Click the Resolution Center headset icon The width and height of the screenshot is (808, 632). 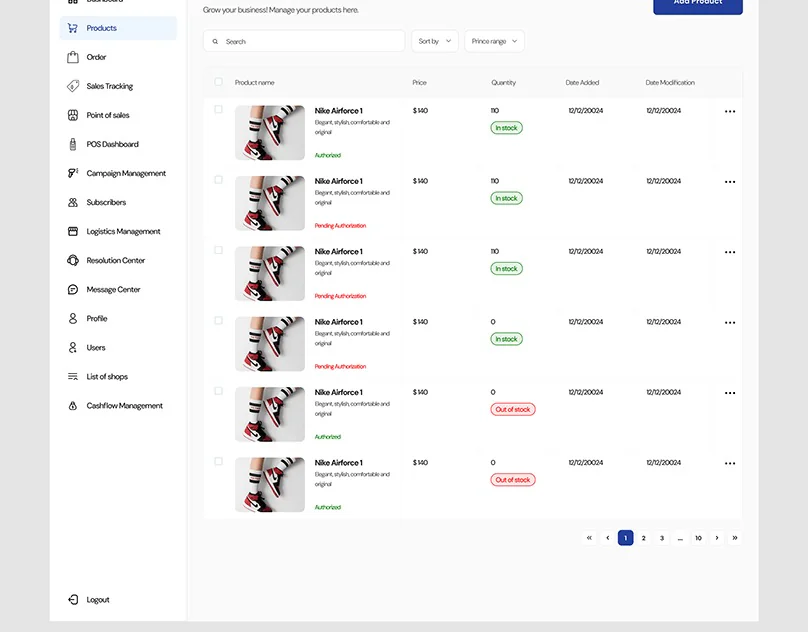coord(73,260)
